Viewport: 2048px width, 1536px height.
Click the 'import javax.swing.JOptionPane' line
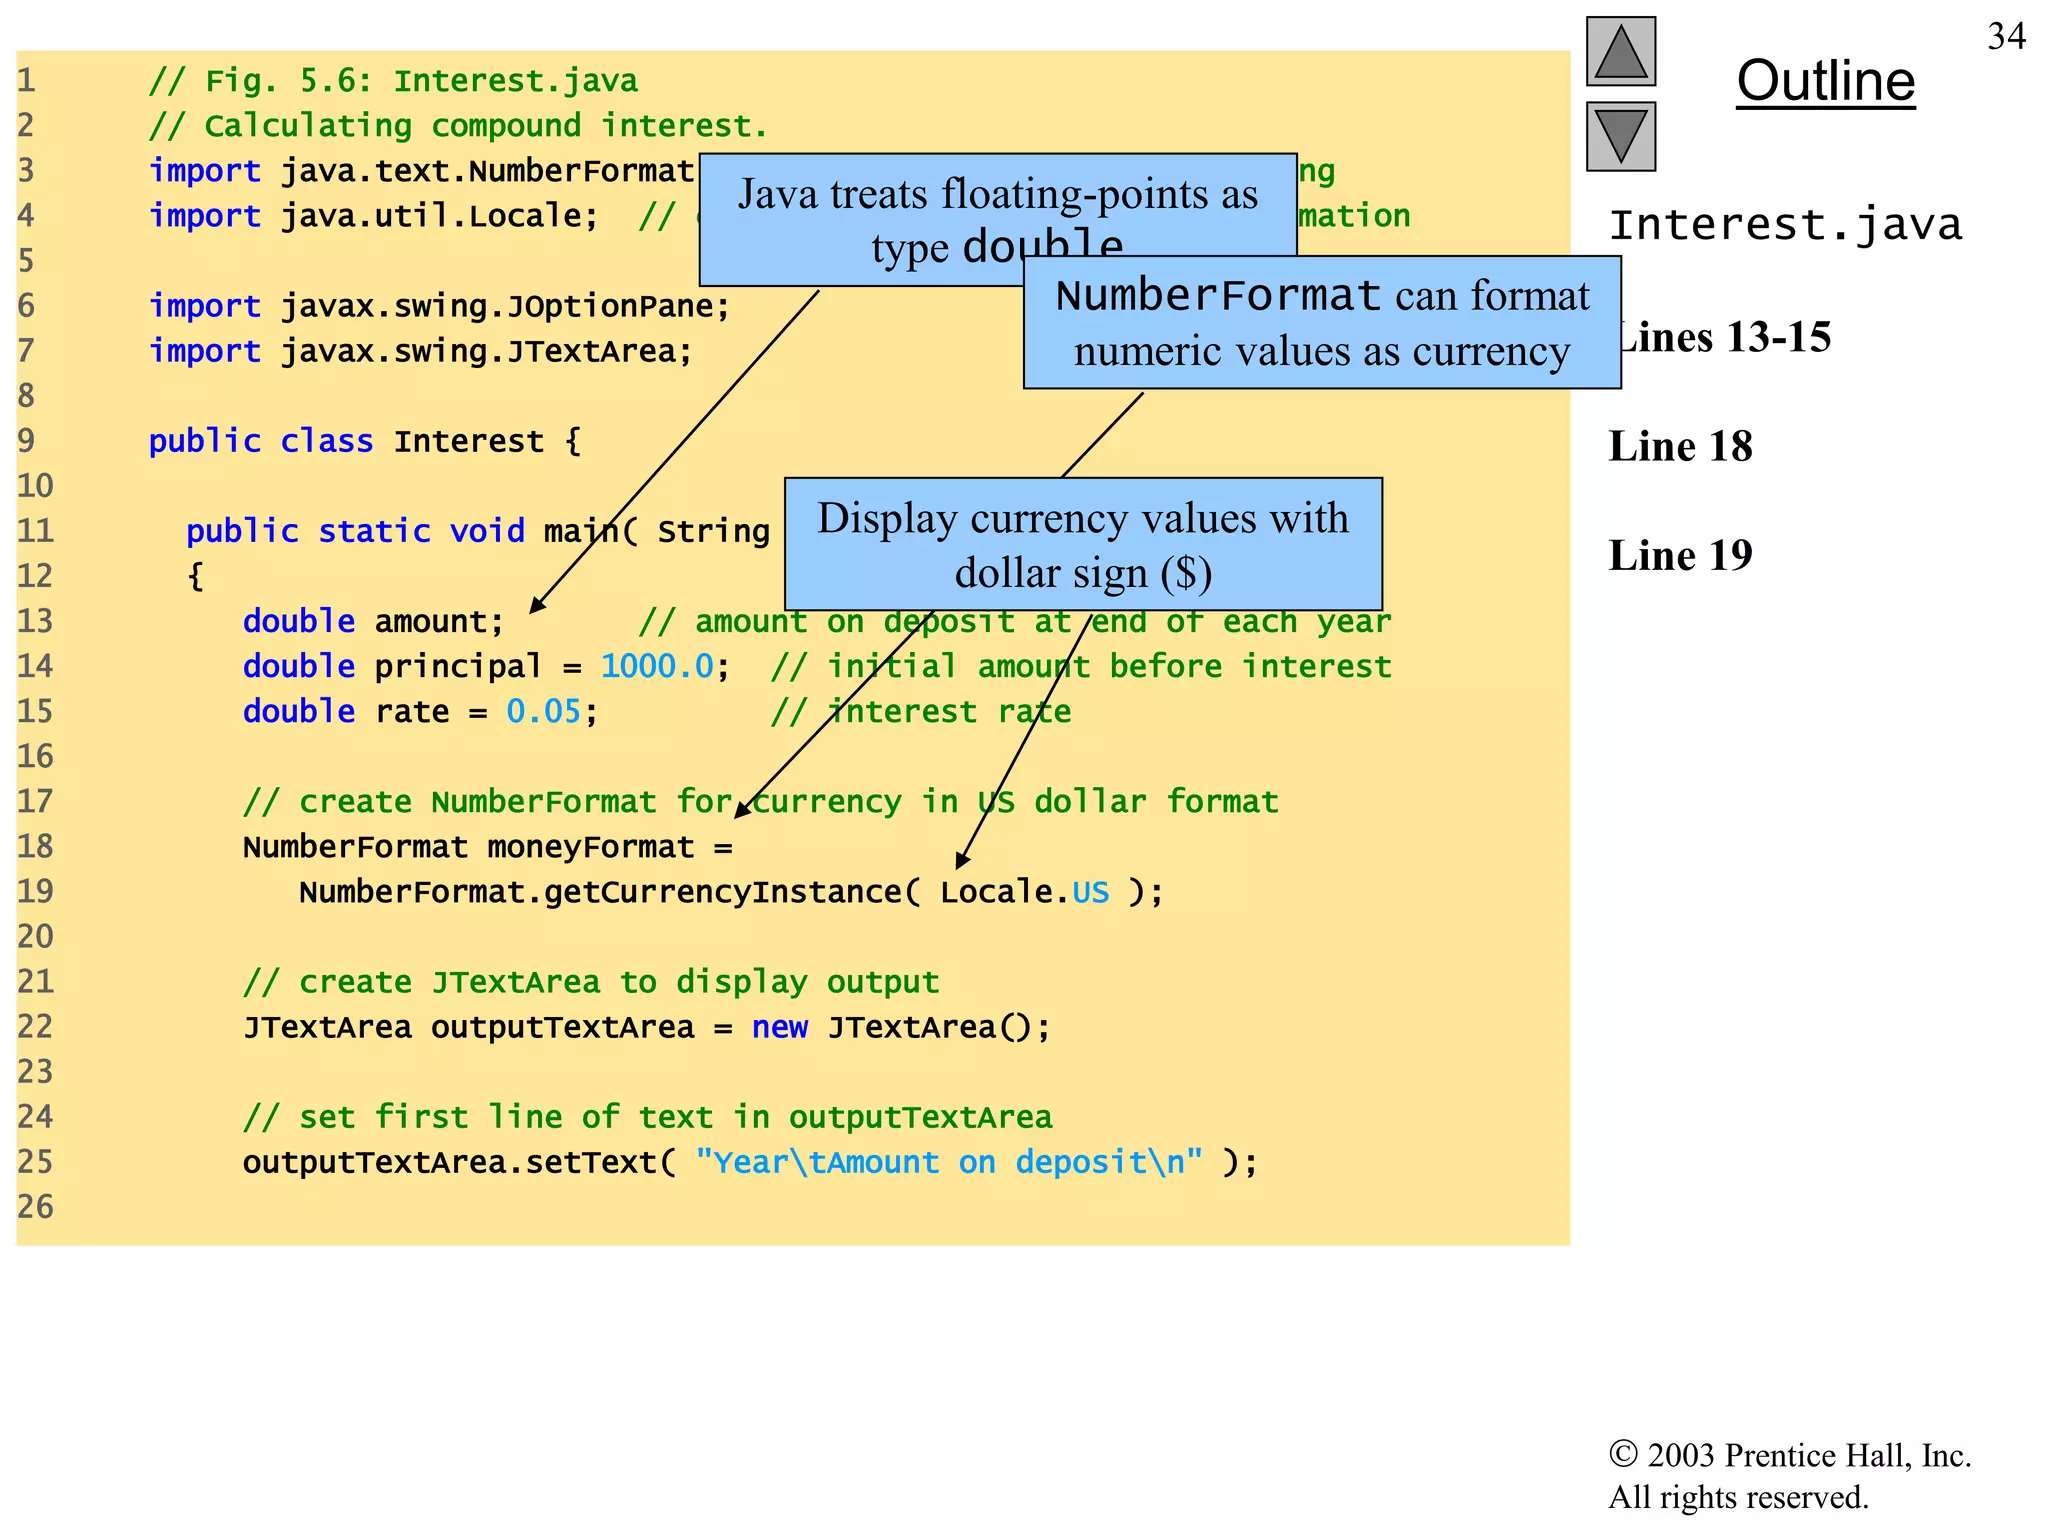pyautogui.click(x=439, y=306)
